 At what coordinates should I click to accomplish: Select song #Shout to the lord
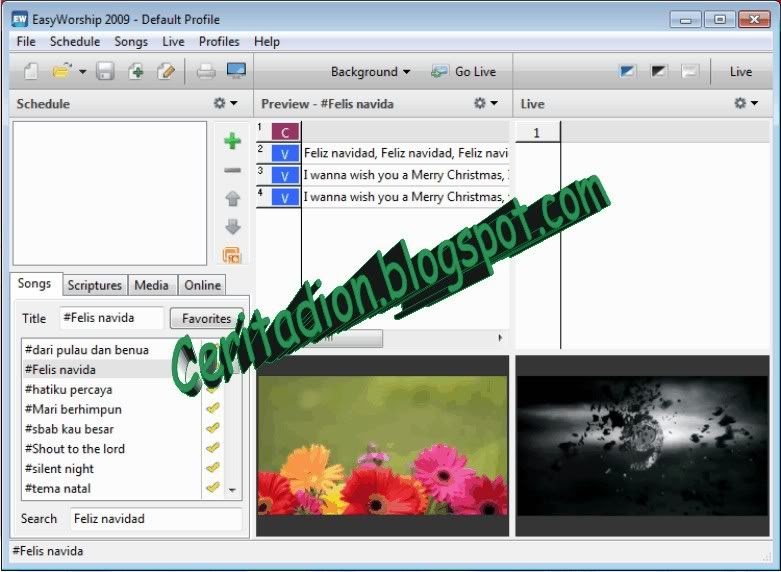112,449
